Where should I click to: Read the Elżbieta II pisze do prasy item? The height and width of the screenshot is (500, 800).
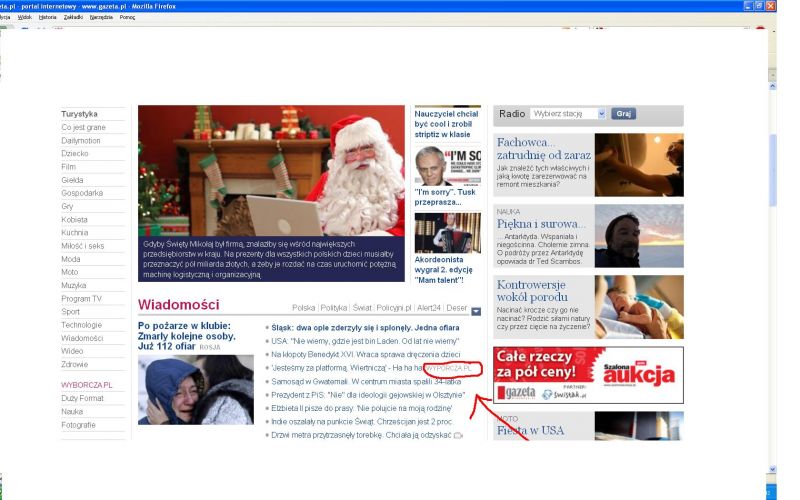[x=362, y=408]
